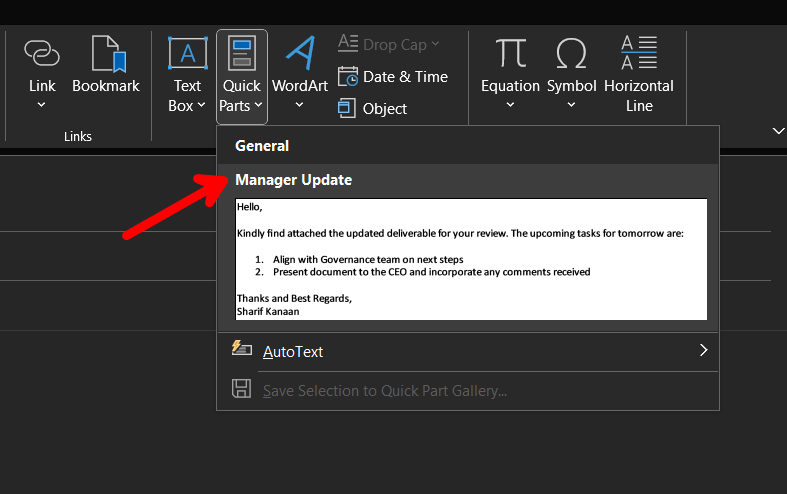Viewport: 787px width, 494px height.
Task: Select the Text Box icon
Action: click(x=187, y=54)
